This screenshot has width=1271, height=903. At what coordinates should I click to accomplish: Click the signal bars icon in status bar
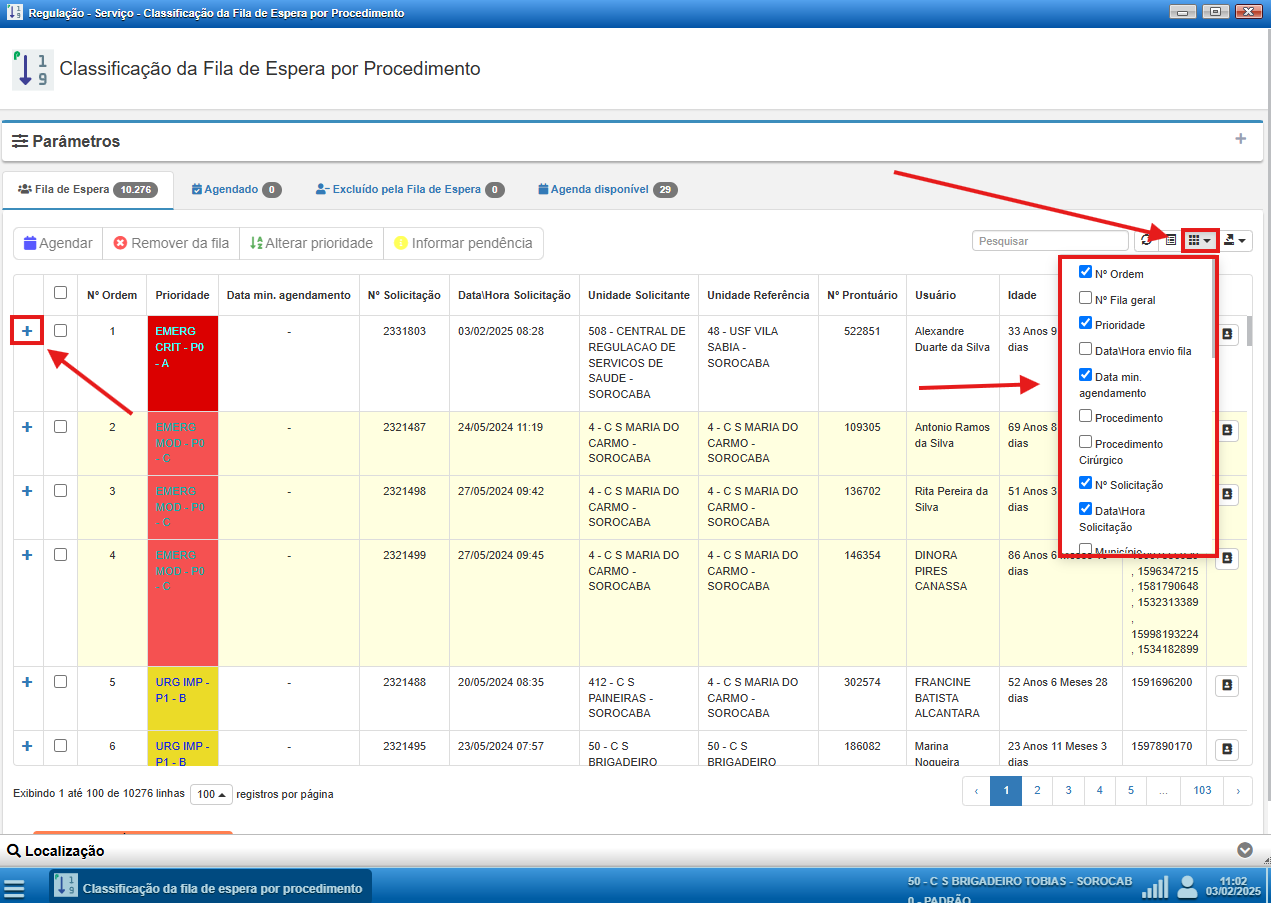(x=1155, y=887)
